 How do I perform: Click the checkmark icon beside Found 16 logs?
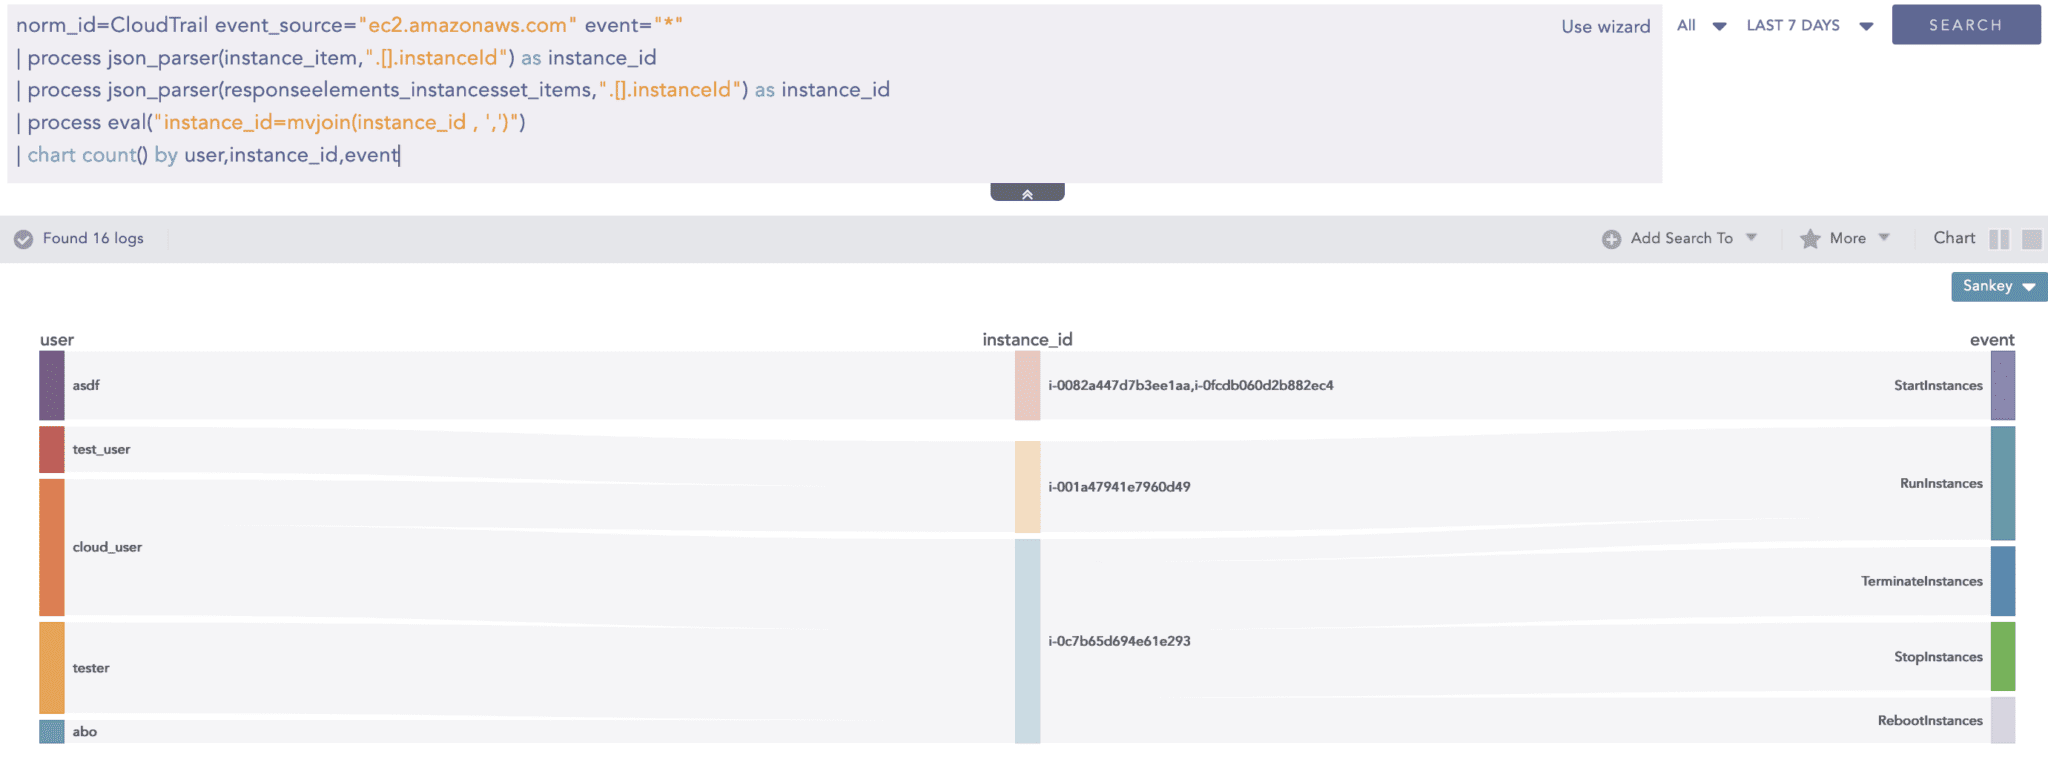pos(24,239)
